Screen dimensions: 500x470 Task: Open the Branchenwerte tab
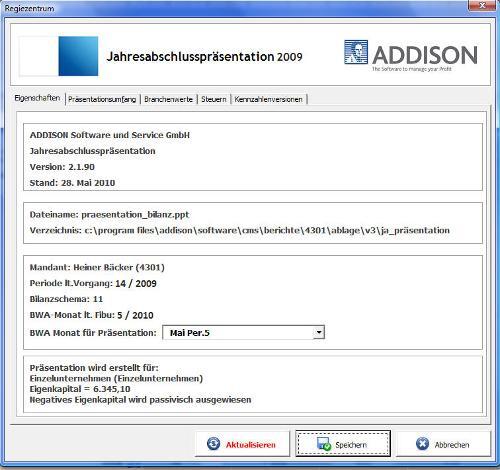click(x=169, y=99)
